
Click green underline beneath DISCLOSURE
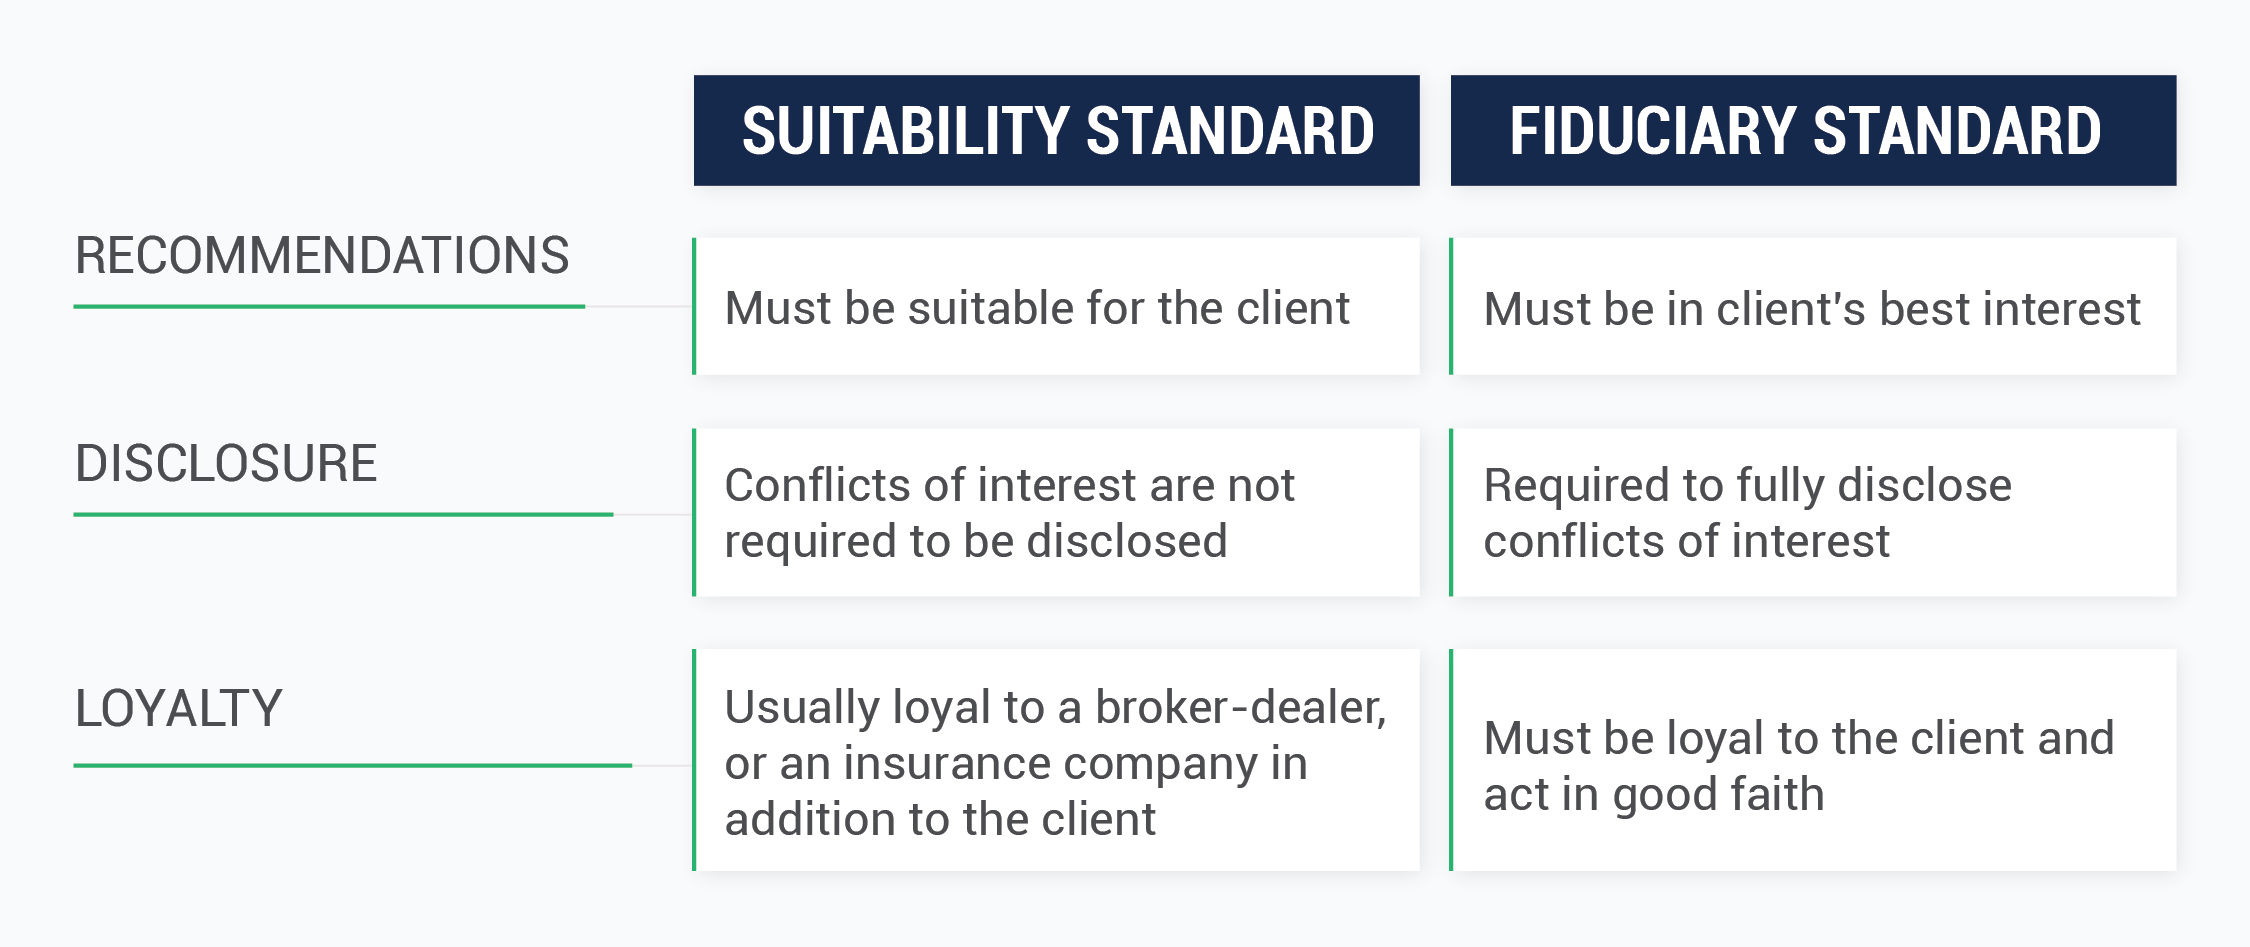pyautogui.click(x=343, y=514)
